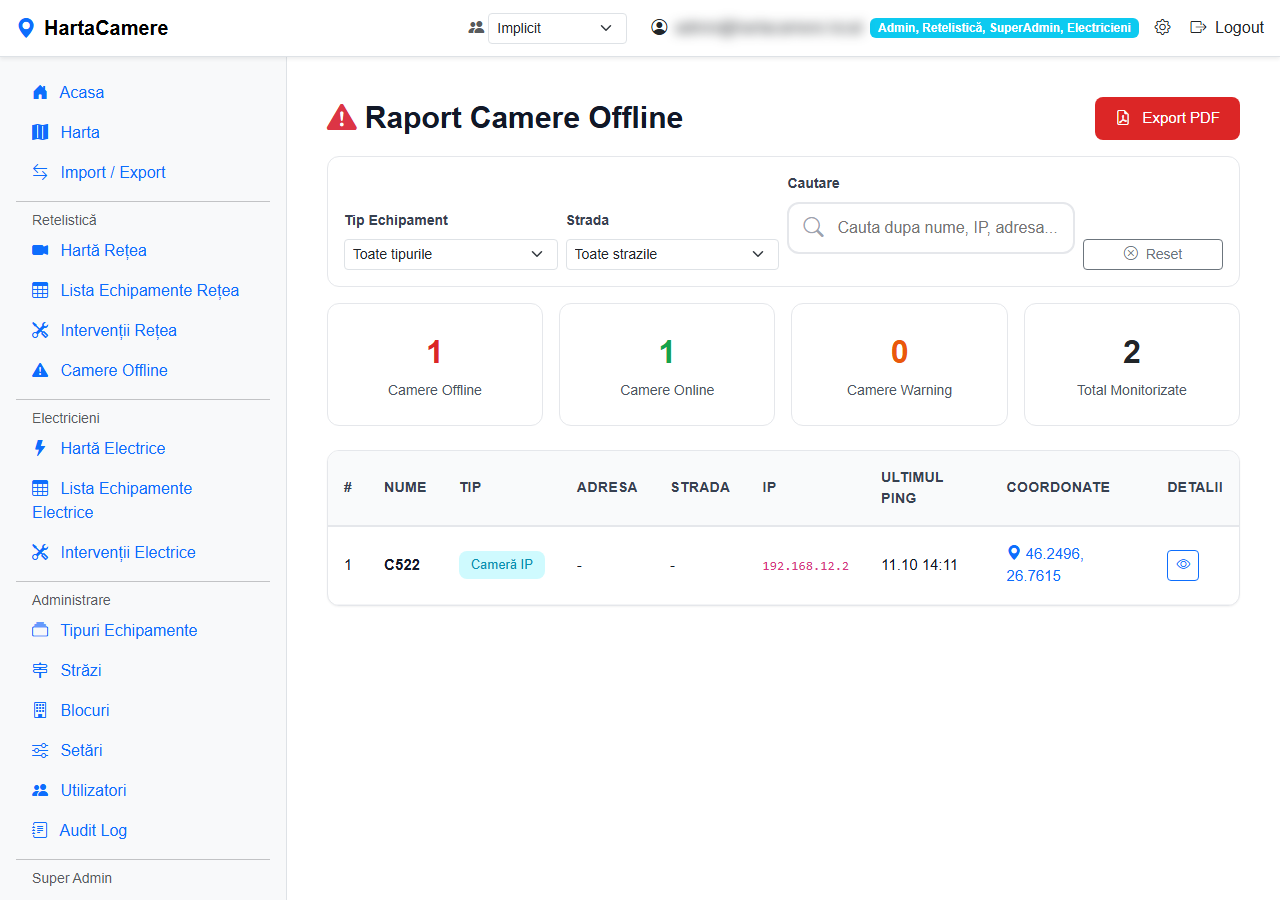The image size is (1280, 900).
Task: Click the video camera icon for Hartă Rețea
Action: point(40,250)
